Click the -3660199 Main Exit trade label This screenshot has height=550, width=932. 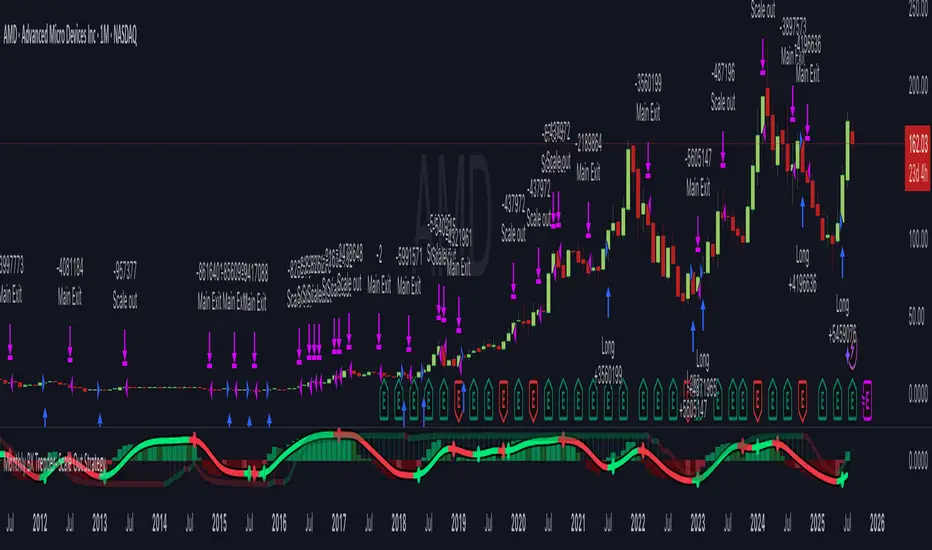(x=648, y=98)
